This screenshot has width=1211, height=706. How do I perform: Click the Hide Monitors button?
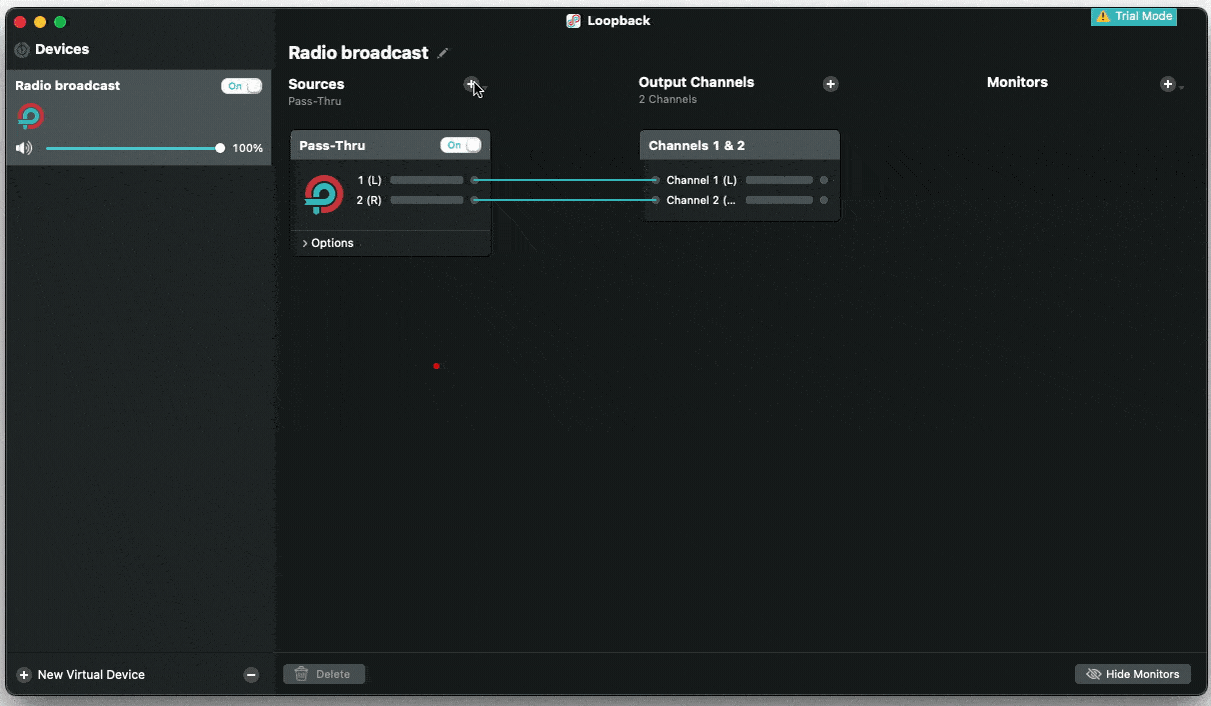coord(1132,673)
